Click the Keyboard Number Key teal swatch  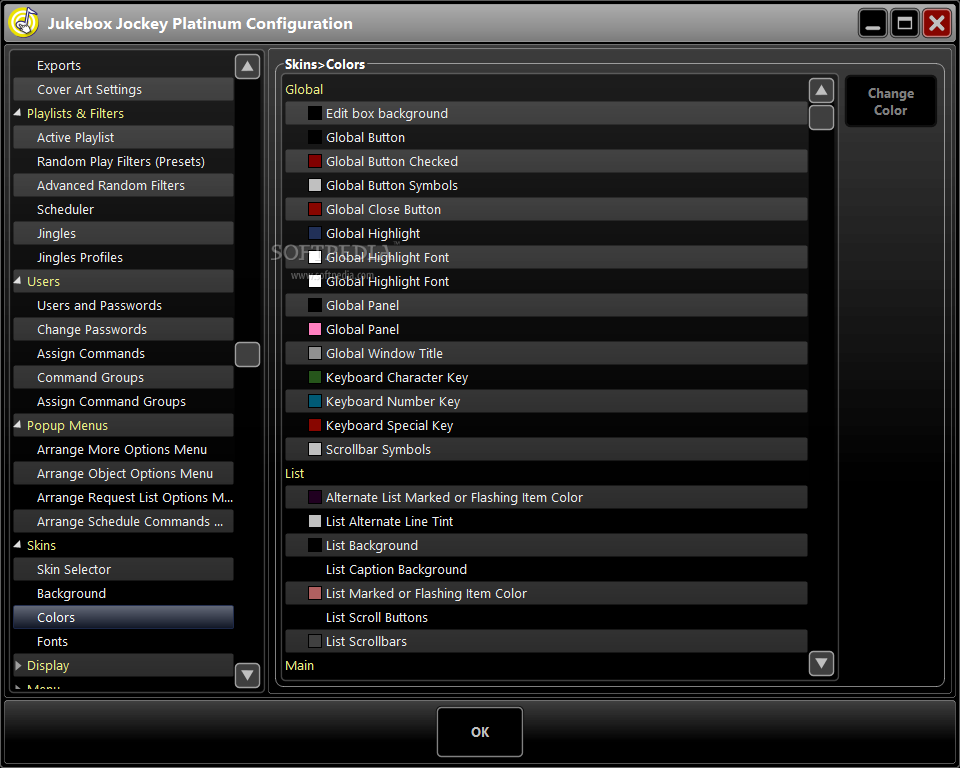[315, 401]
